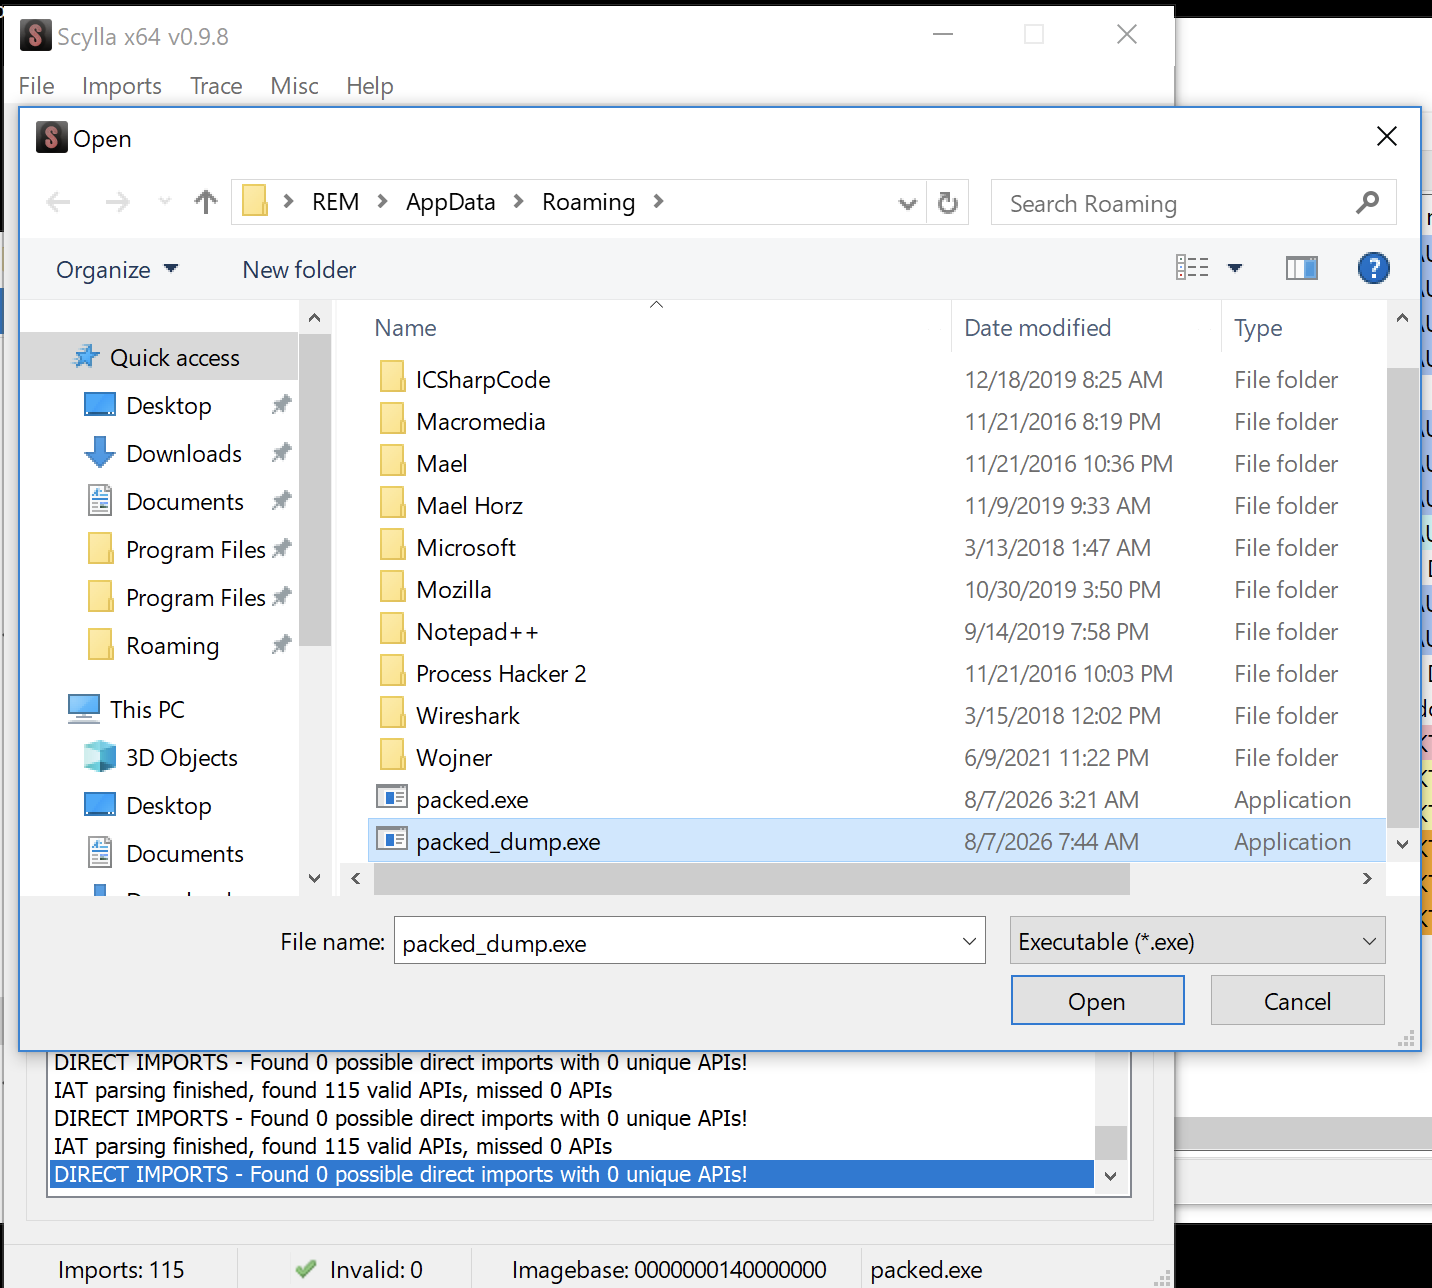Open the Help question mark

[1373, 267]
